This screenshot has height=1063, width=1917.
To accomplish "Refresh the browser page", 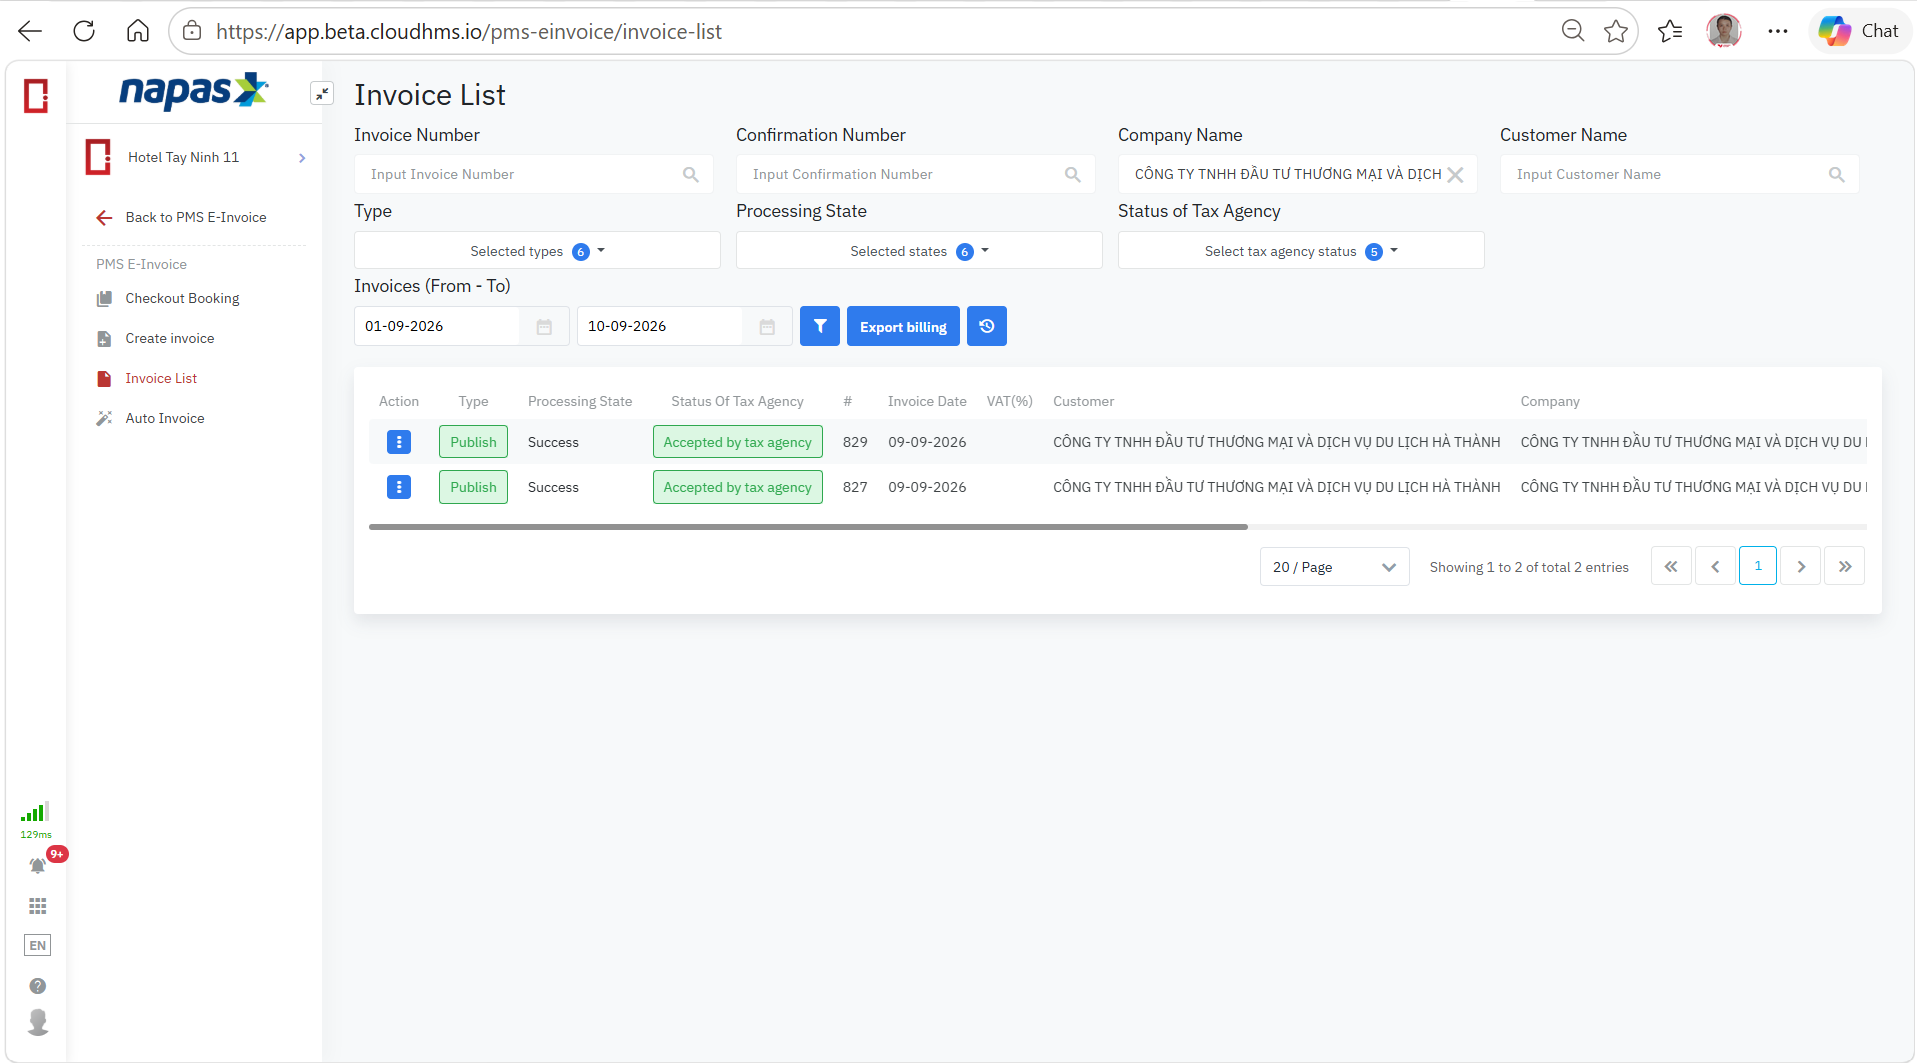I will tap(84, 31).
